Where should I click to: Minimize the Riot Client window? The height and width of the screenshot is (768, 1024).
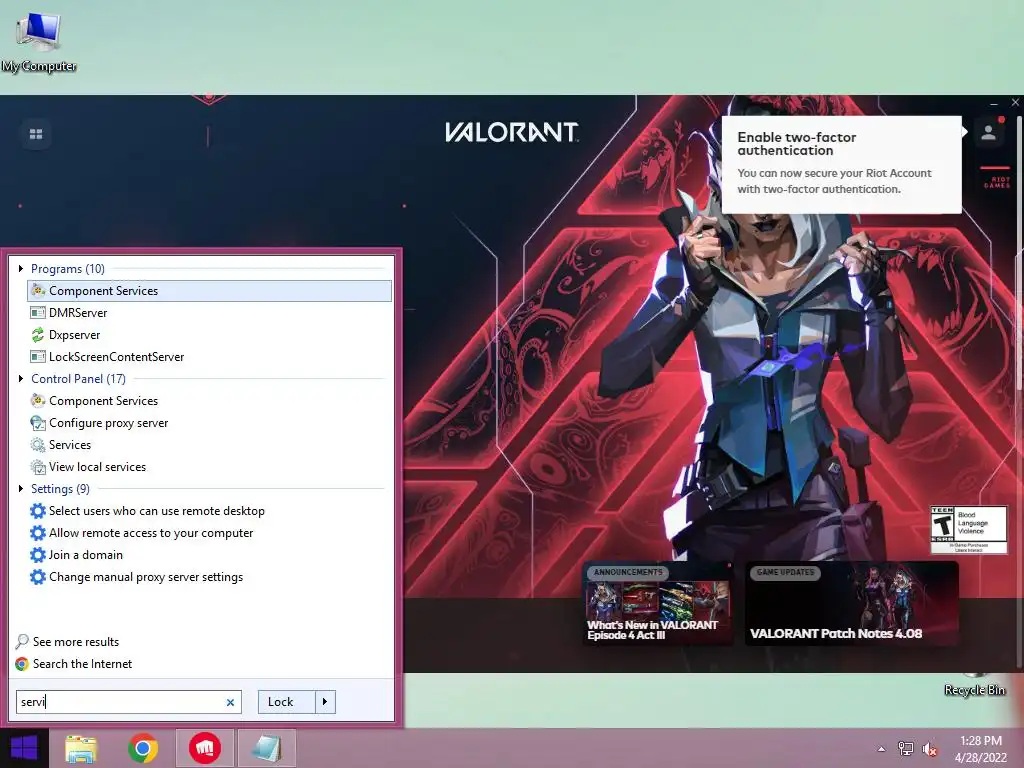(x=994, y=103)
